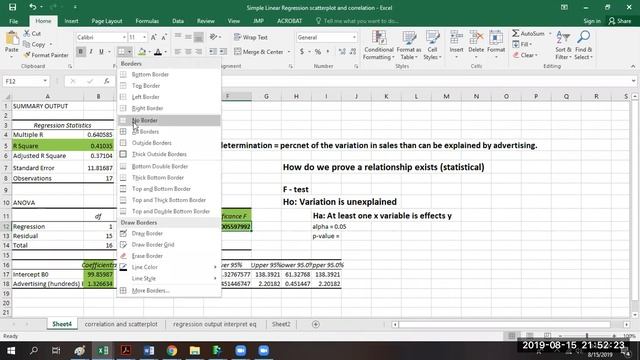Choose No Border menu entry
Viewport: 640px width, 360px height.
coord(169,120)
